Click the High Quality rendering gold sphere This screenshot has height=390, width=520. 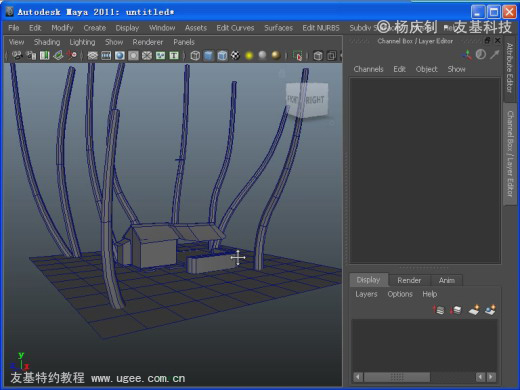(276, 55)
